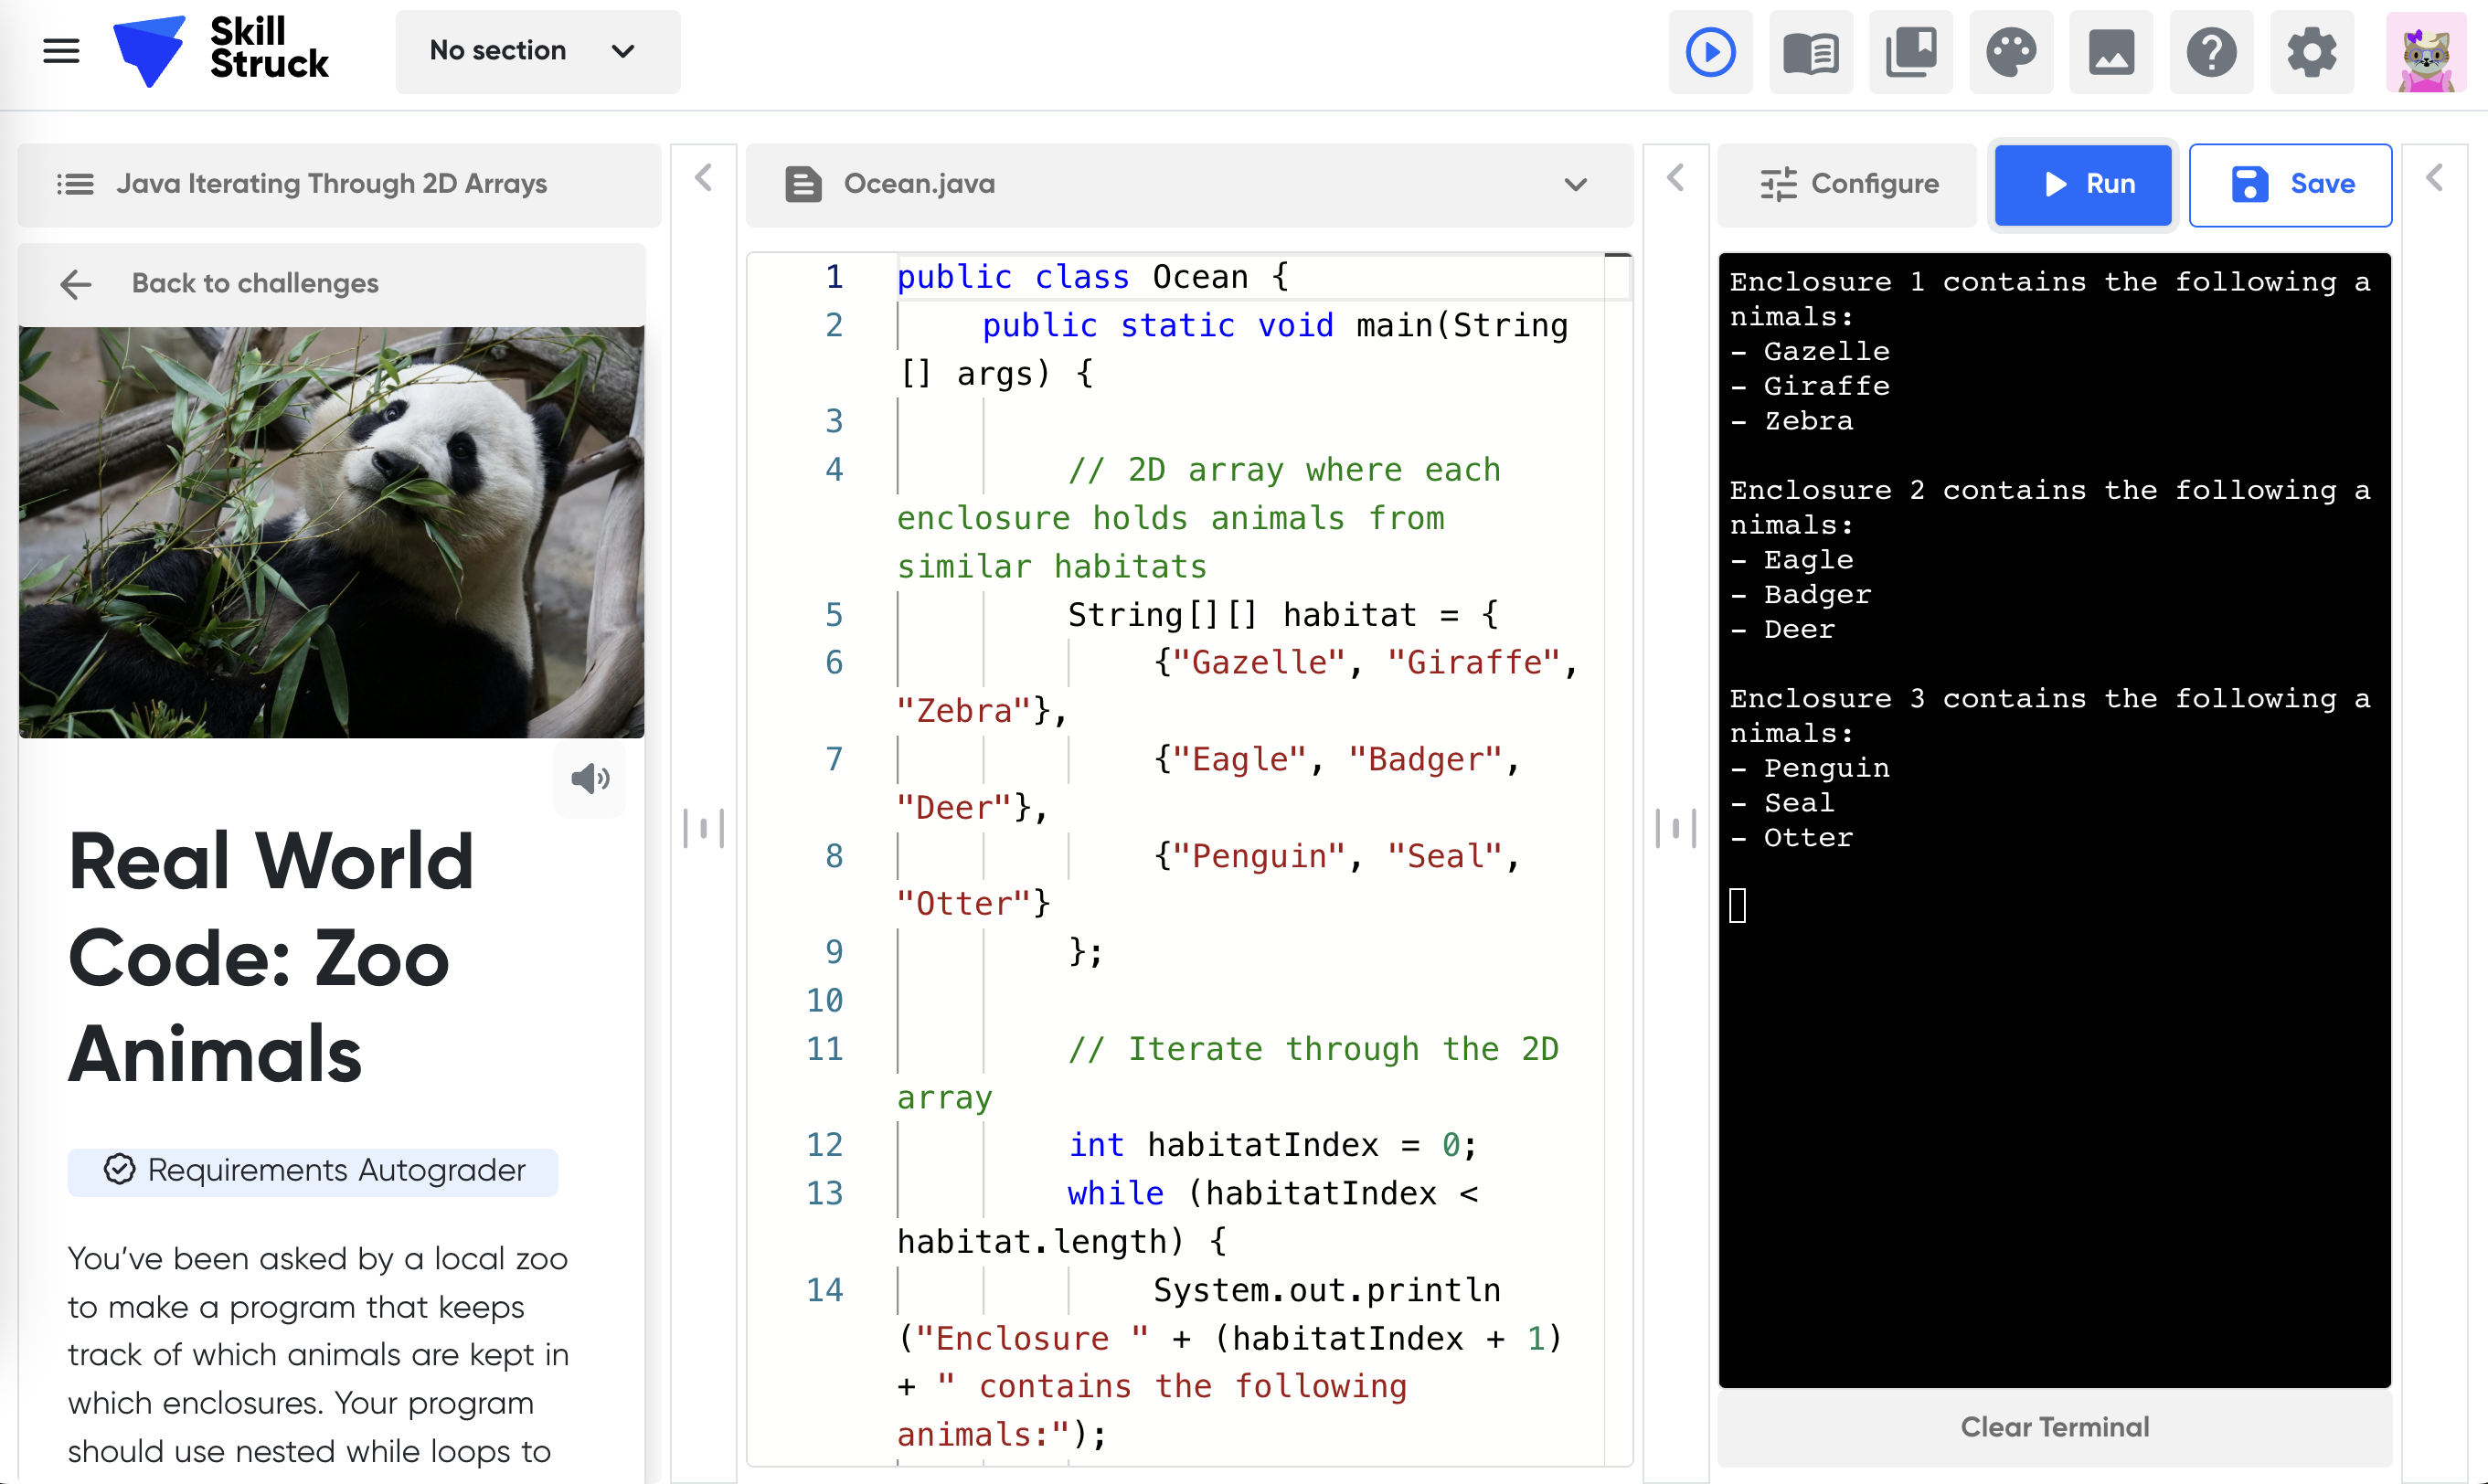Collapse the code editor panel chevron

[1676, 179]
